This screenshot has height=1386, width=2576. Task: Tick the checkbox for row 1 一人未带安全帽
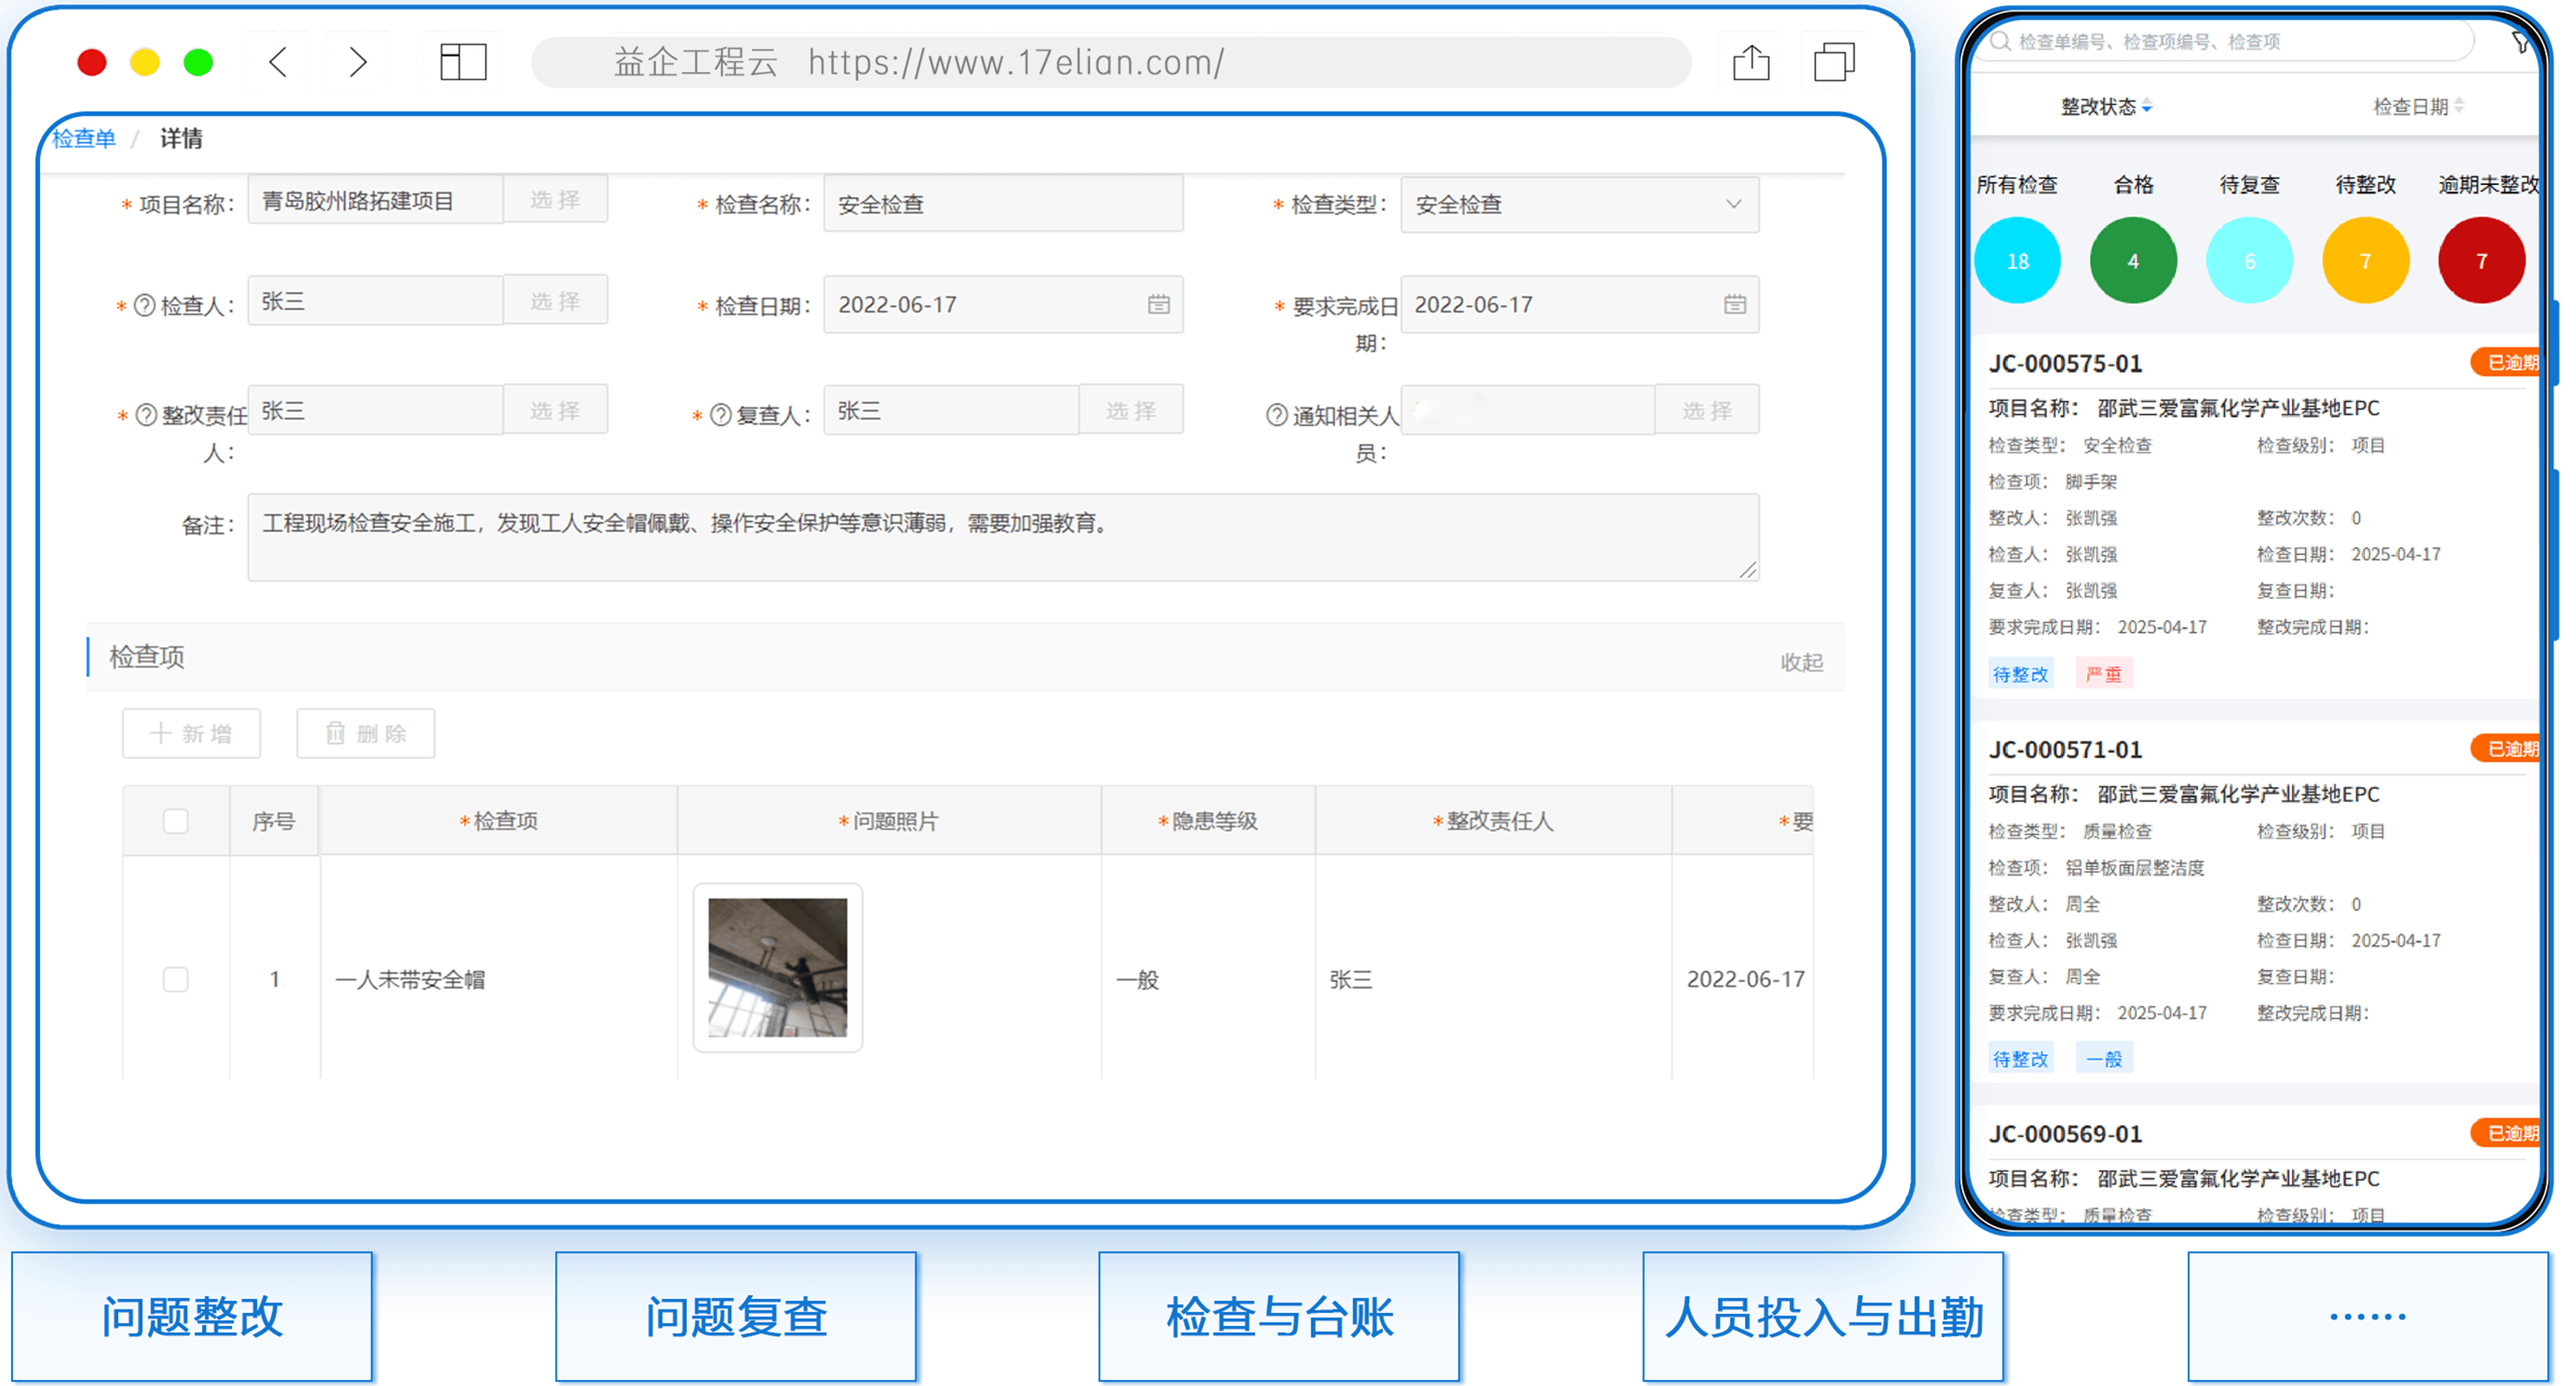[176, 979]
